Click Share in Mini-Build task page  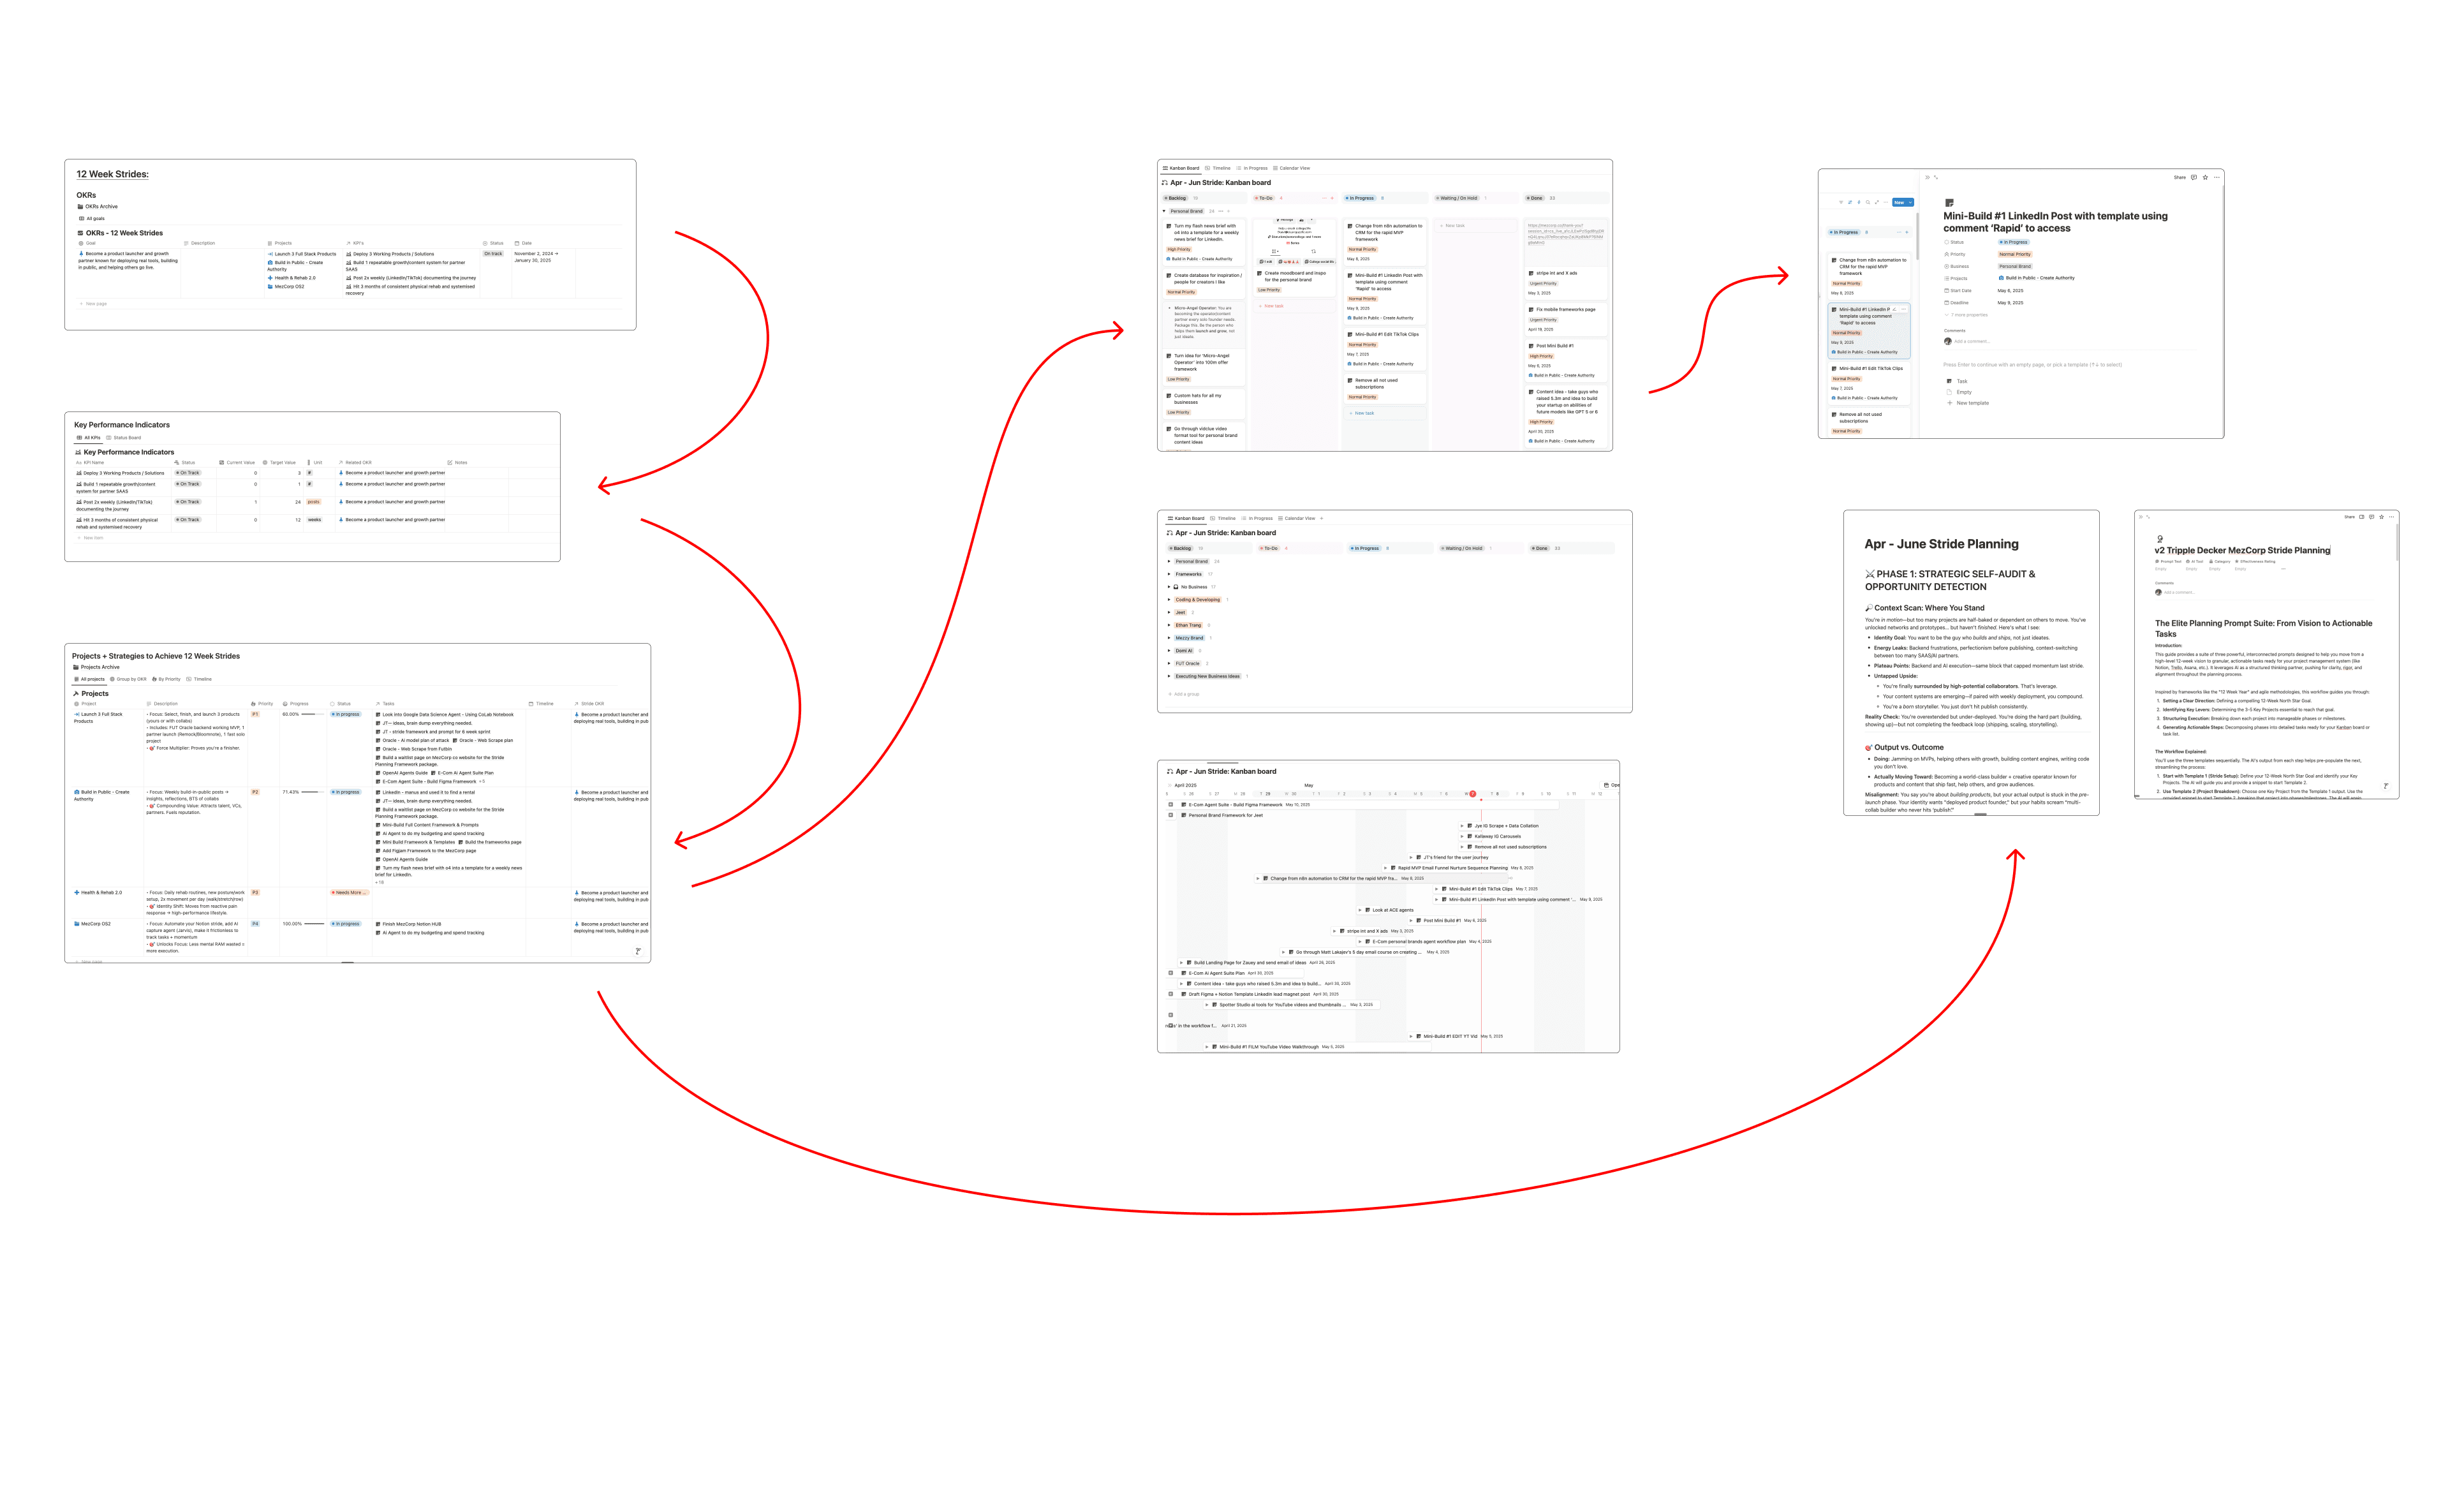click(x=2179, y=177)
